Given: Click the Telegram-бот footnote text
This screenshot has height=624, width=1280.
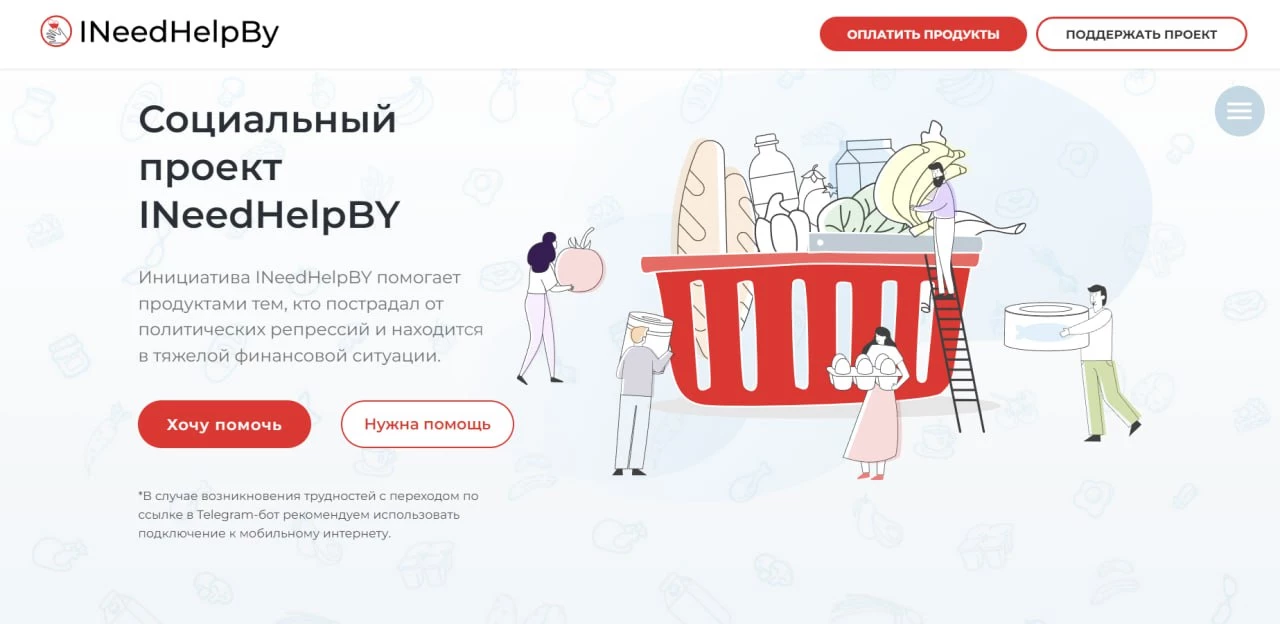Looking at the screenshot, I should click(308, 514).
